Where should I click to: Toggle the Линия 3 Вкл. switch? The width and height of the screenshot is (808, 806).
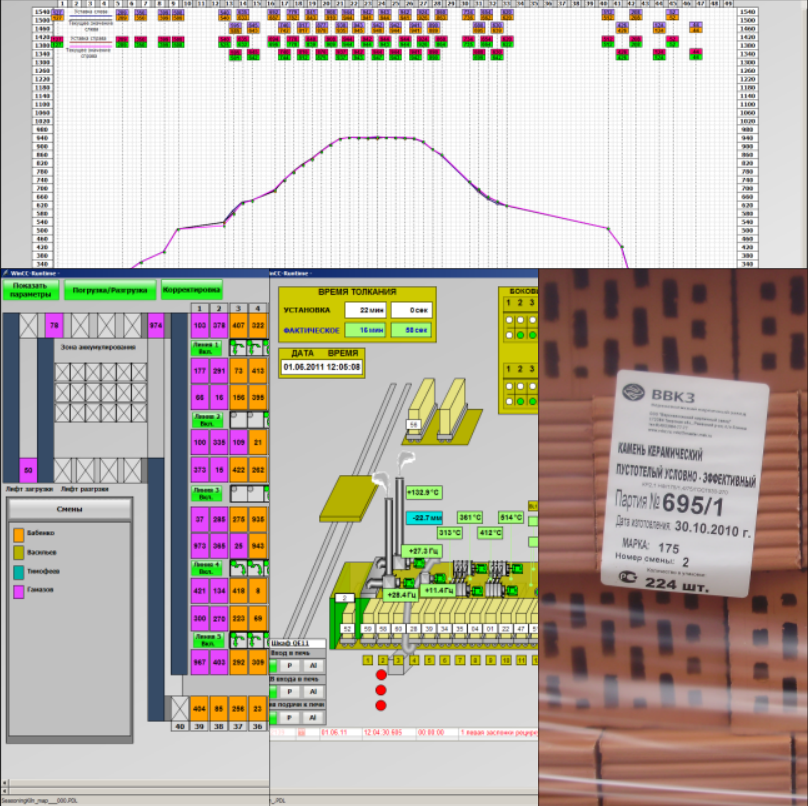[x=206, y=493]
